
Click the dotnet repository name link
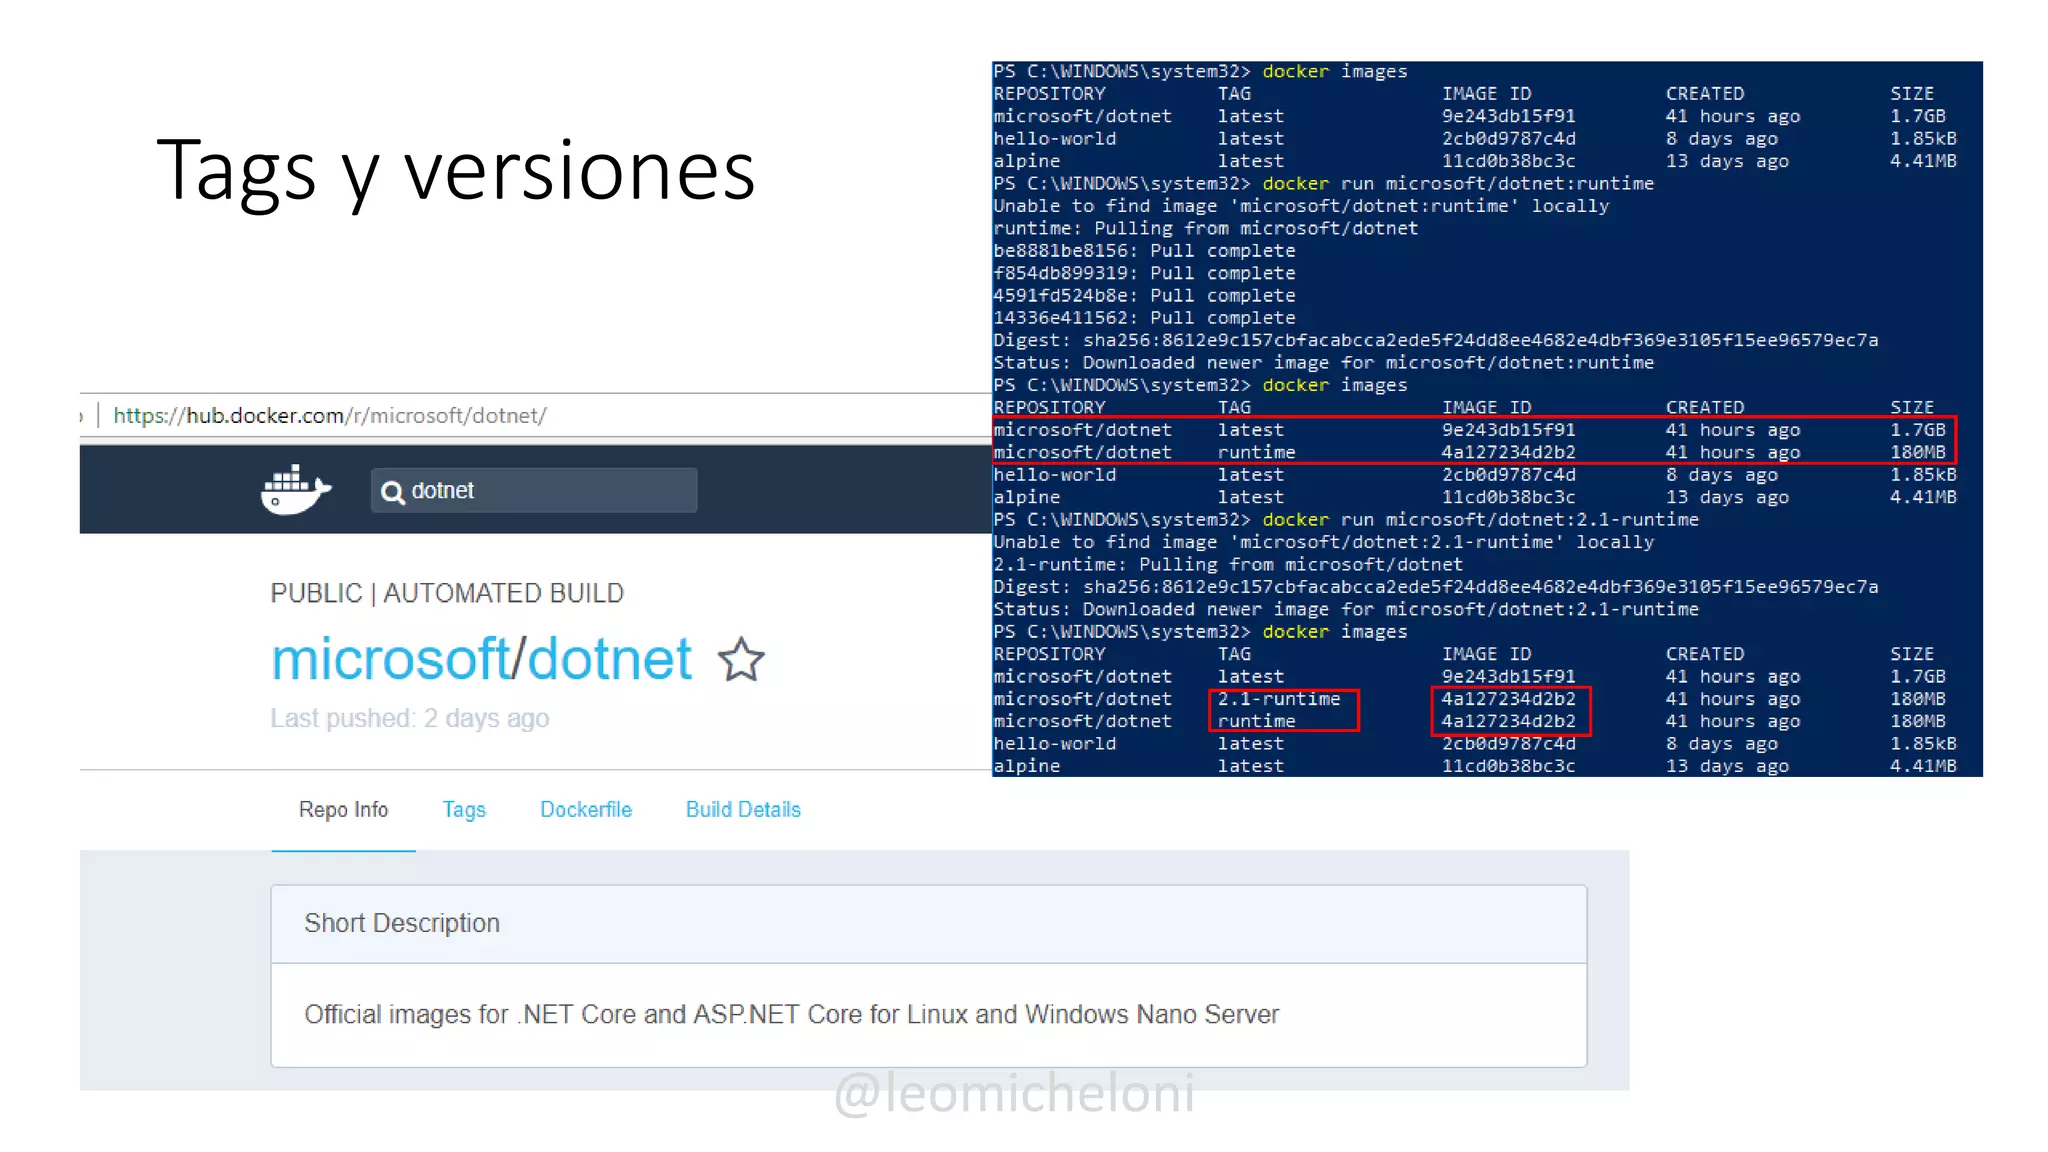(x=610, y=659)
